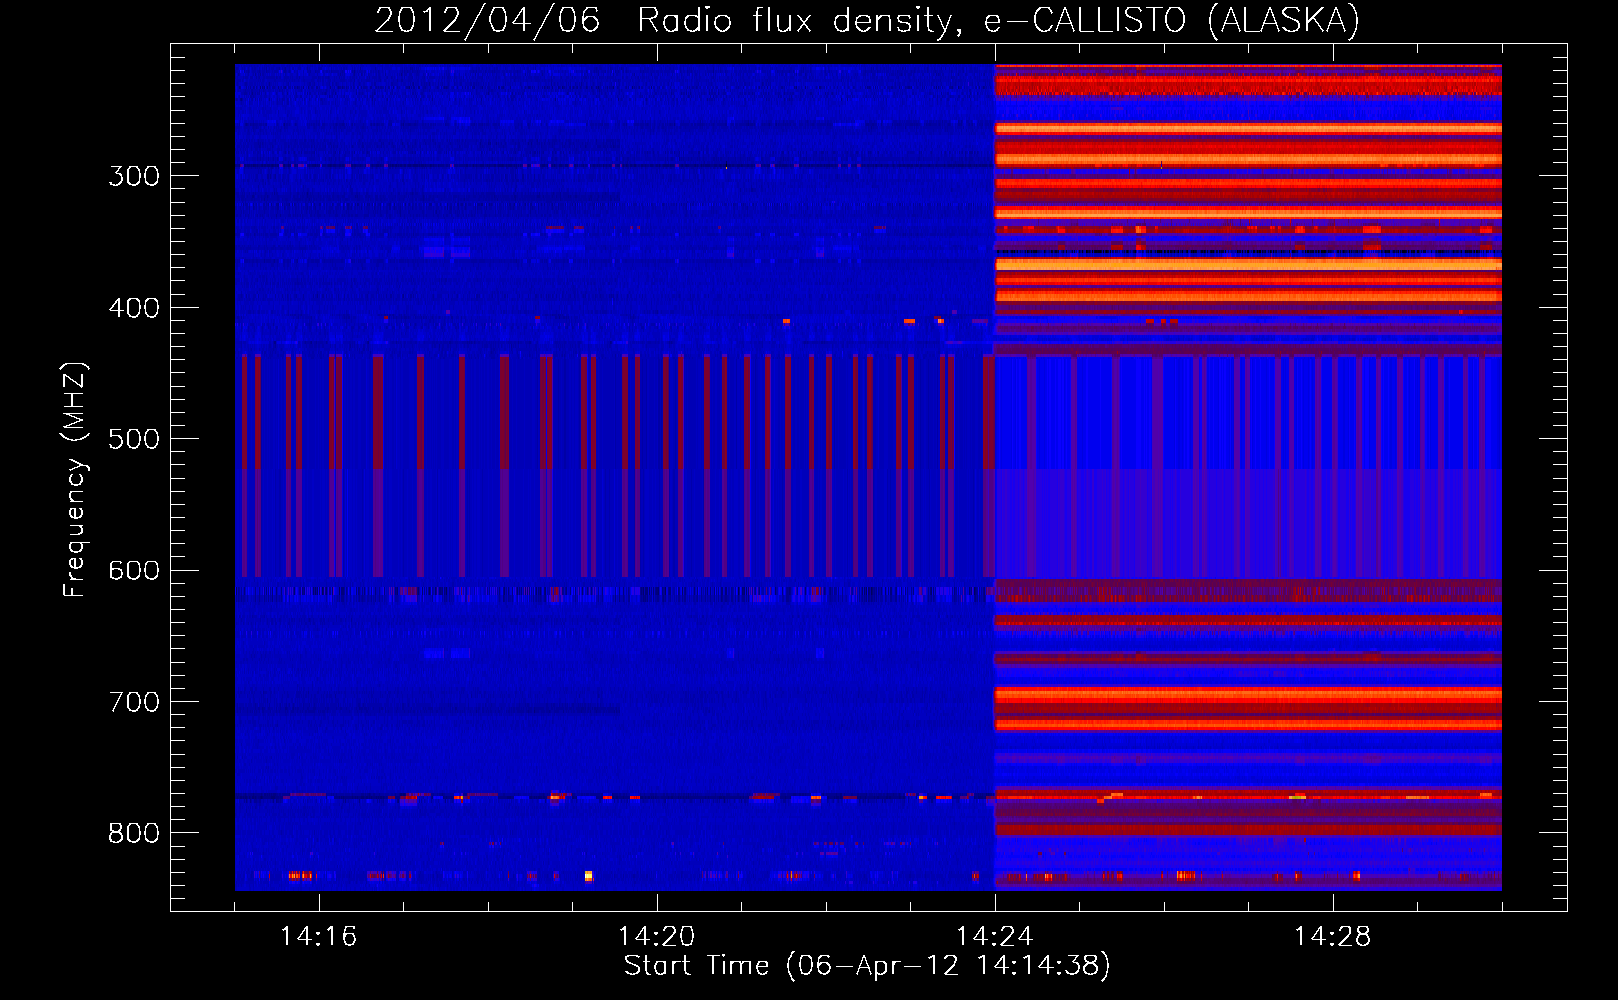Viewport: 1618px width, 1000px height.
Task: Click the date "2012/04/06" in the title
Action: coord(487,20)
